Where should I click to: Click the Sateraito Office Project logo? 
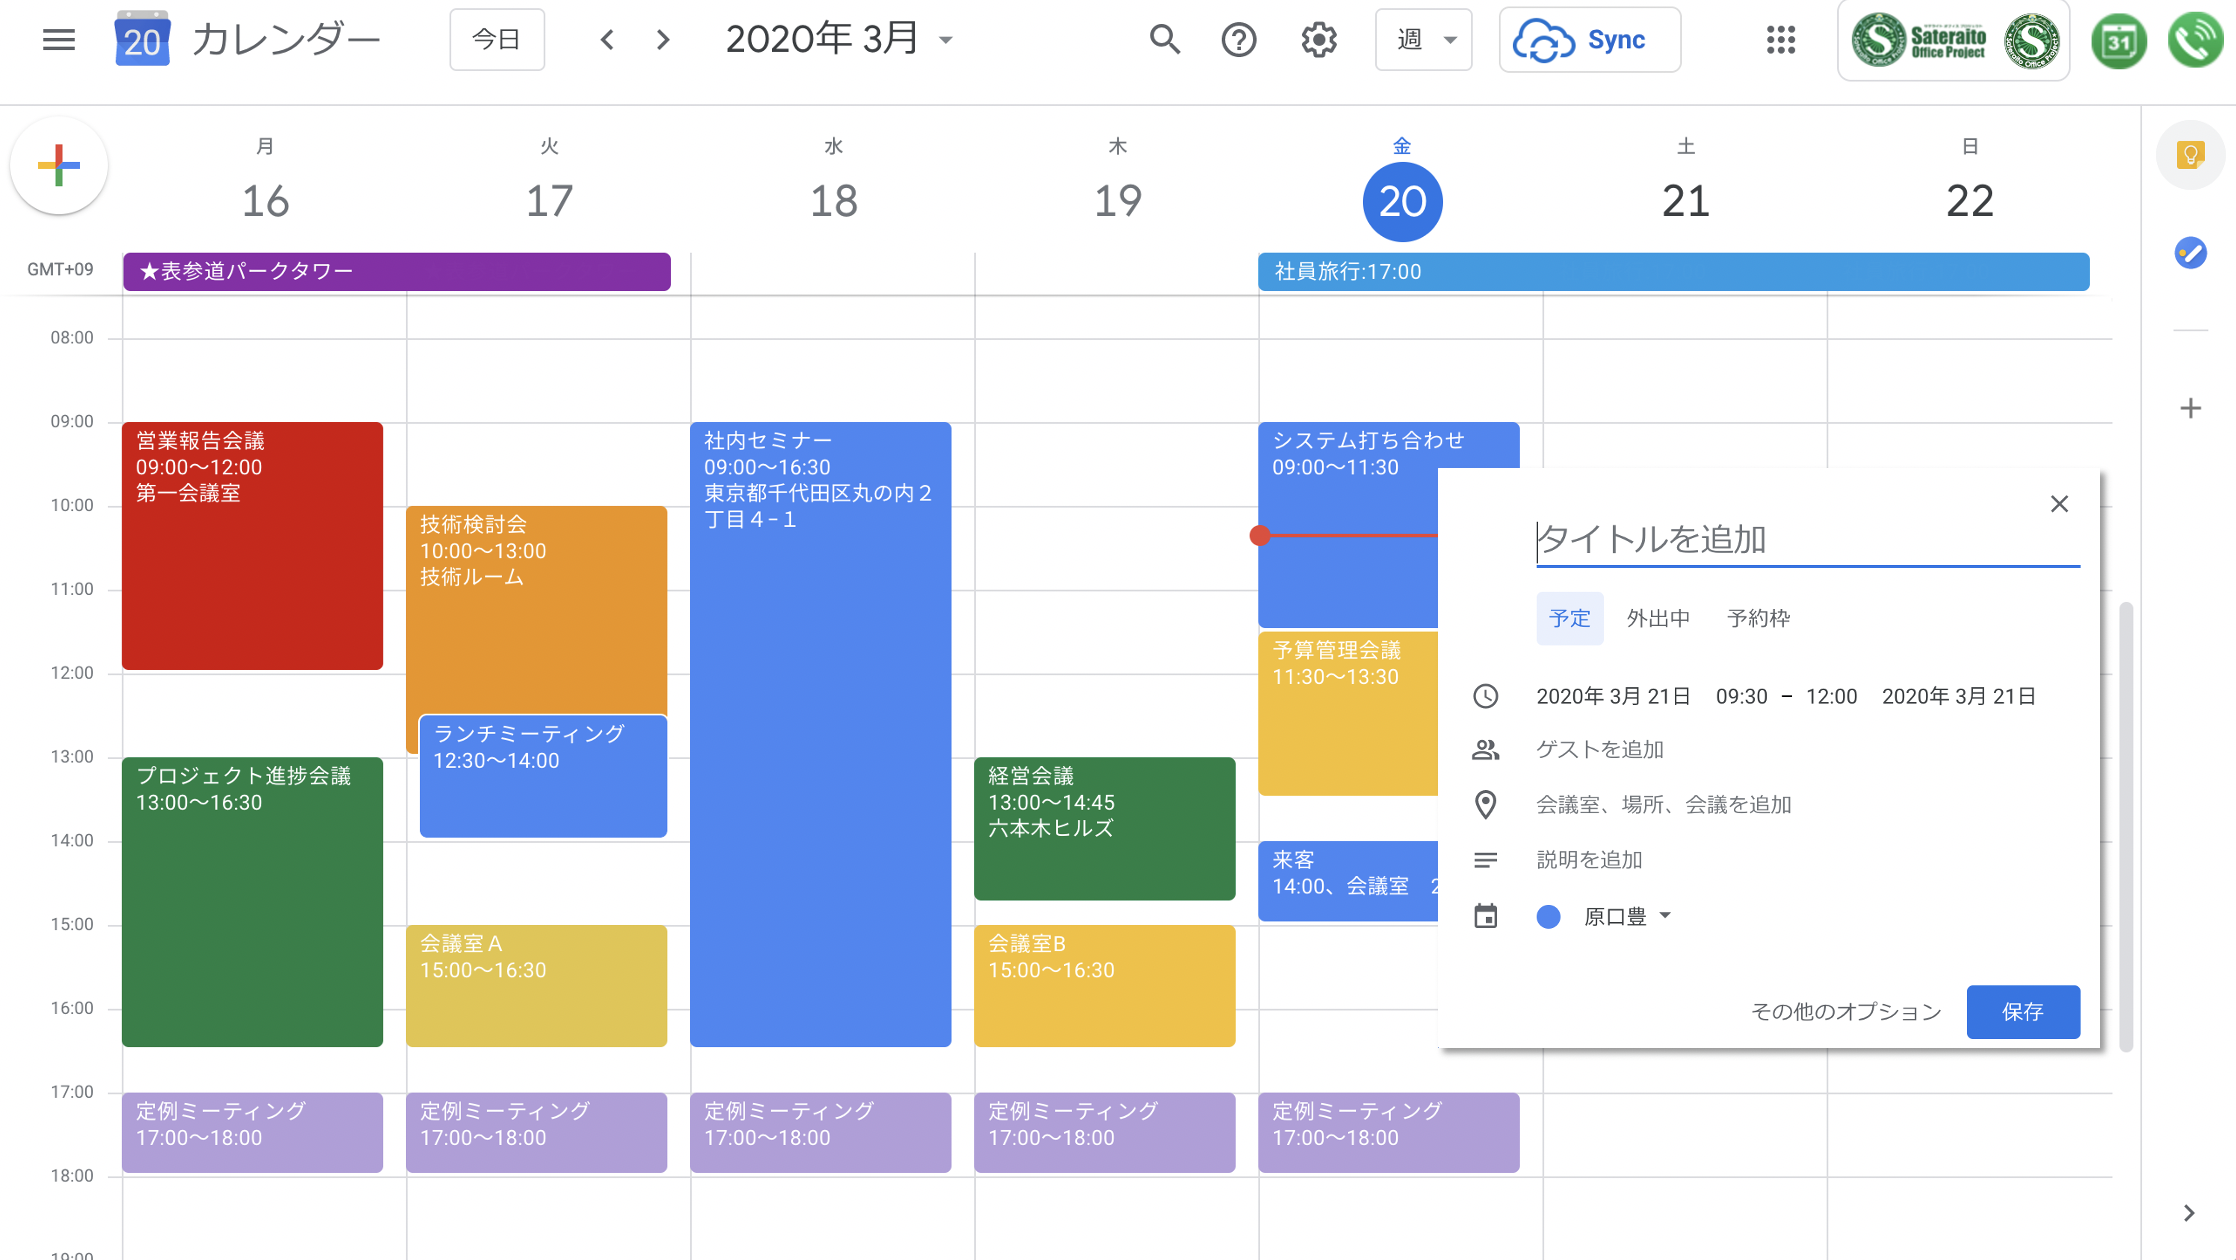pyautogui.click(x=1954, y=41)
